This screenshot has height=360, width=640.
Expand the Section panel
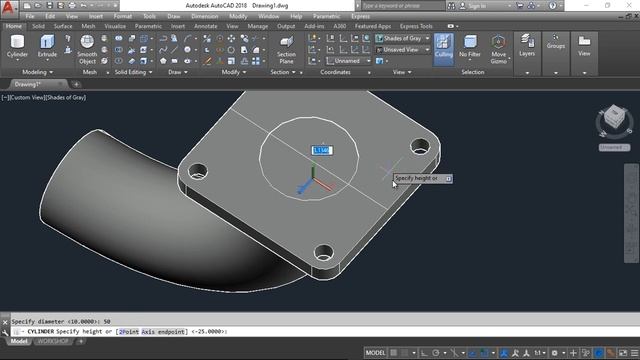283,72
